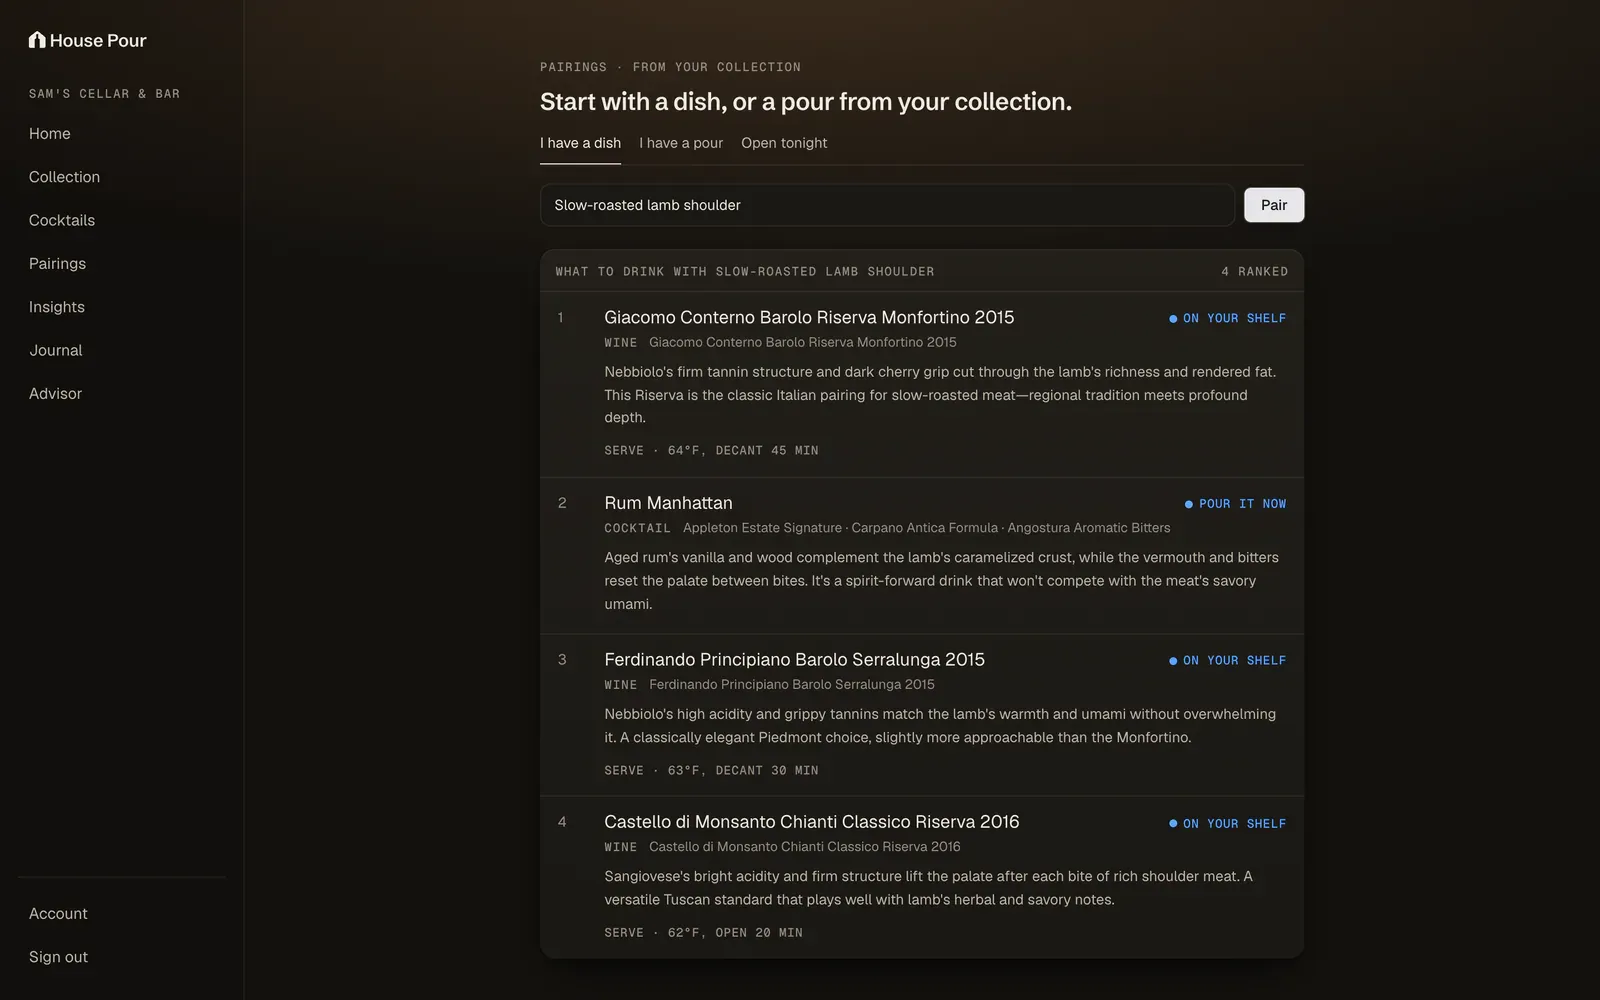Click the Rum Manhattan ingredients line

926,528
